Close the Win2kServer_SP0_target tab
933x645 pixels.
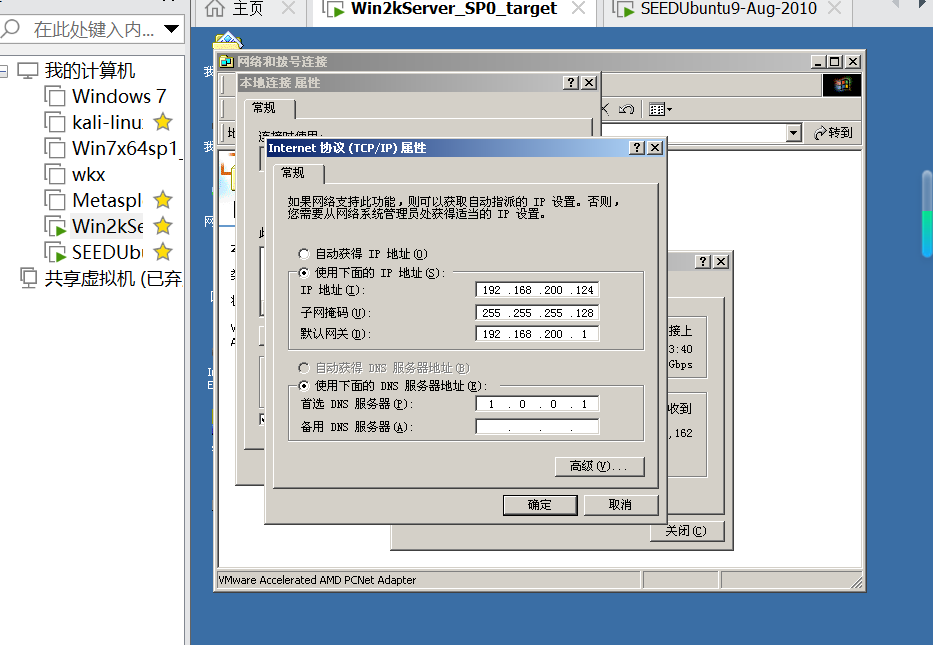[578, 8]
